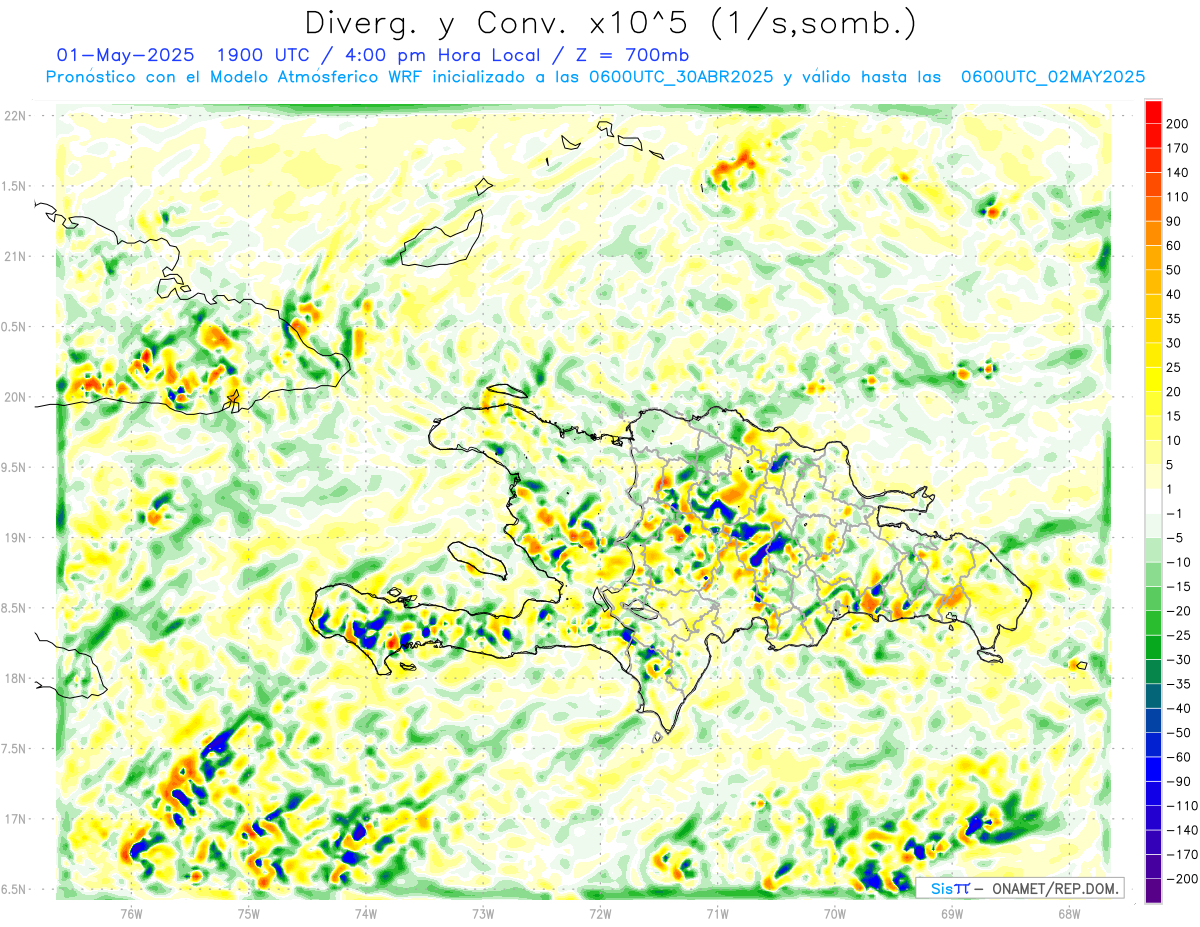This screenshot has height=927, width=1200.
Task: Click the positive '140' colorbar label
Action: point(1178,172)
